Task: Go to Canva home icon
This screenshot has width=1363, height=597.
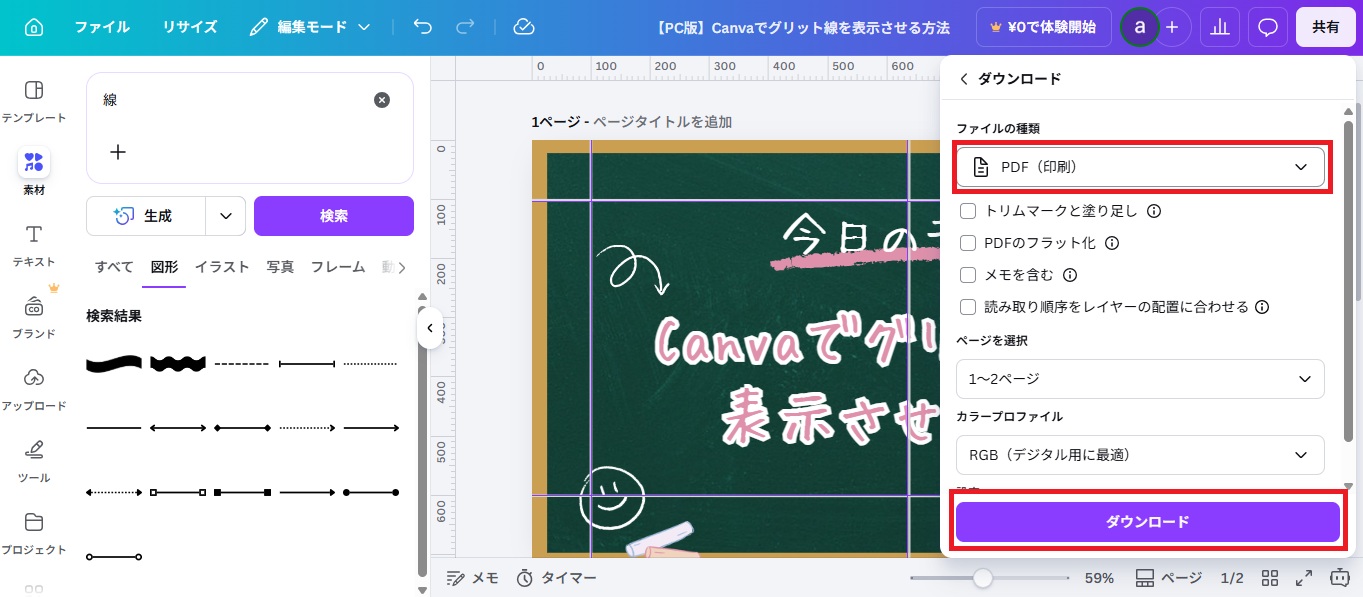Action: pos(34,27)
